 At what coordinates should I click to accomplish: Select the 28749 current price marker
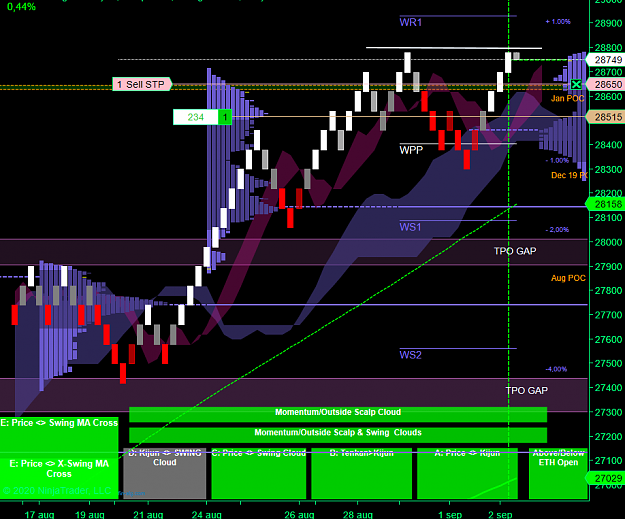click(605, 60)
